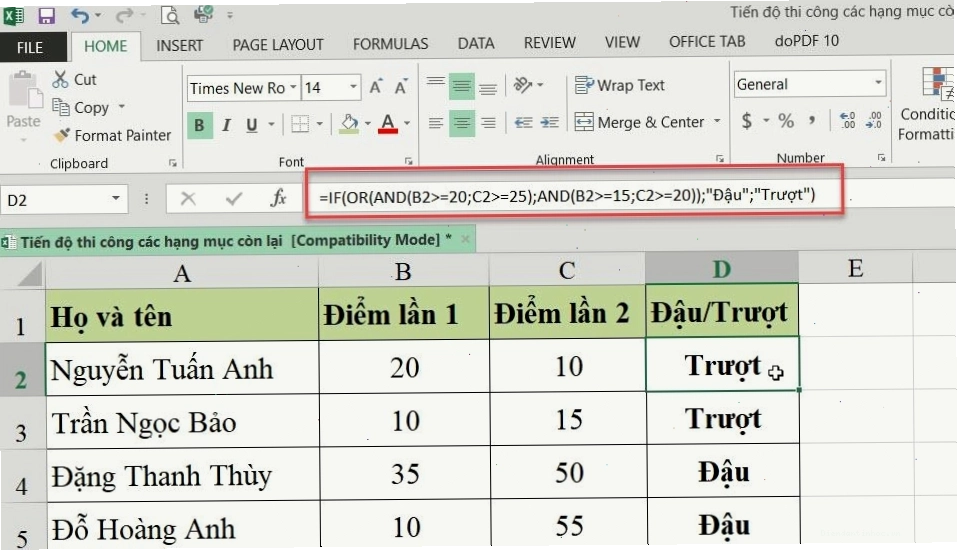Expand the General number format list
The image size is (957, 550).
878,82
